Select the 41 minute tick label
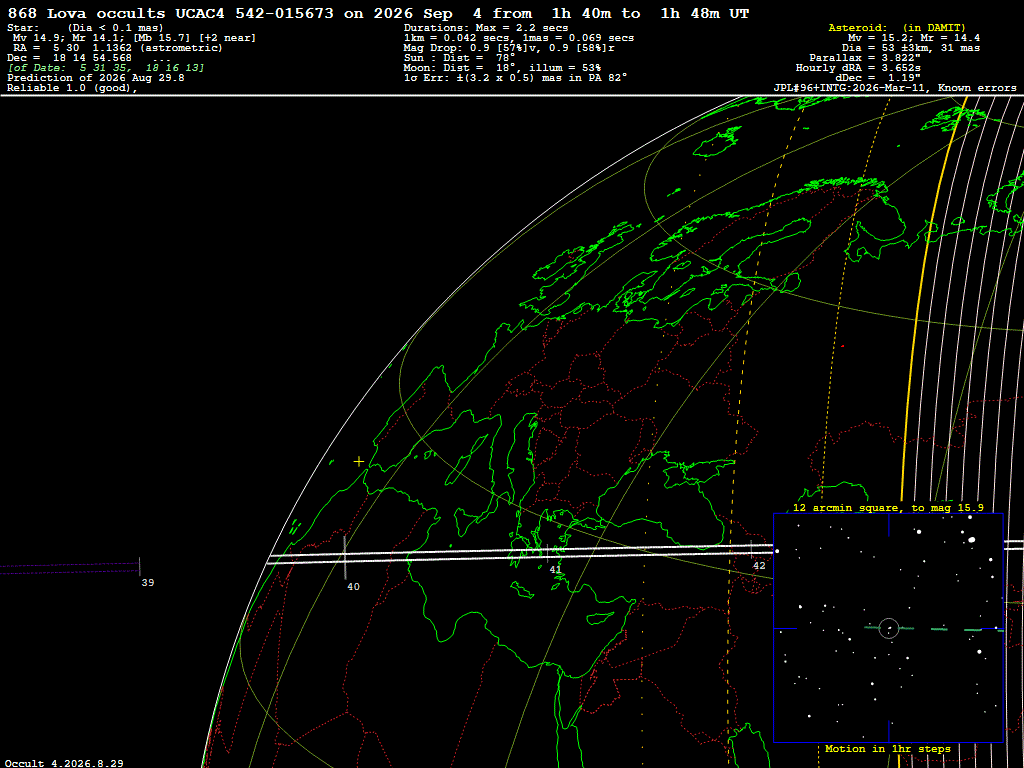The image size is (1024, 768). [555, 569]
